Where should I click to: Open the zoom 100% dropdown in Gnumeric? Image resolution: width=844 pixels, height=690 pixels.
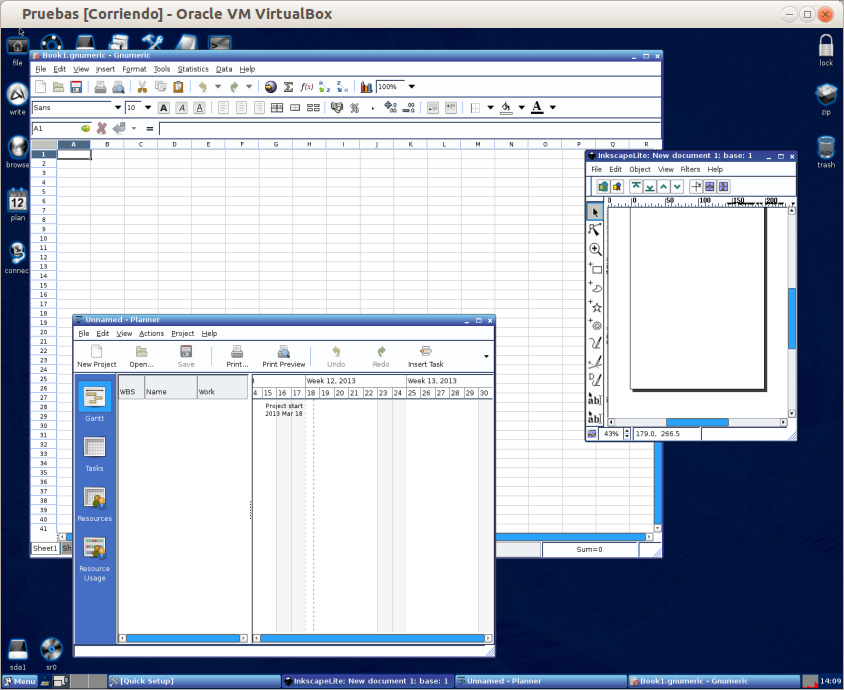(x=411, y=87)
